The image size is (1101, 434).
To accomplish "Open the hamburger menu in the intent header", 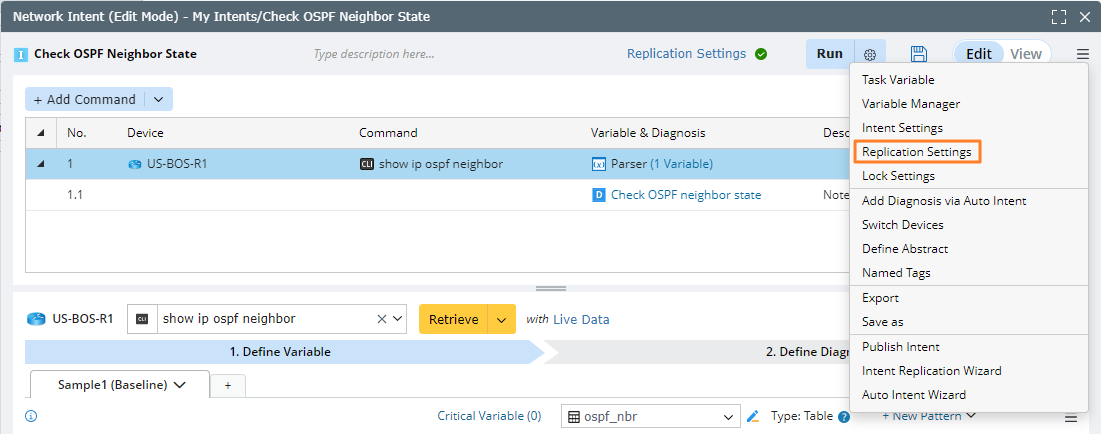I will (1083, 54).
